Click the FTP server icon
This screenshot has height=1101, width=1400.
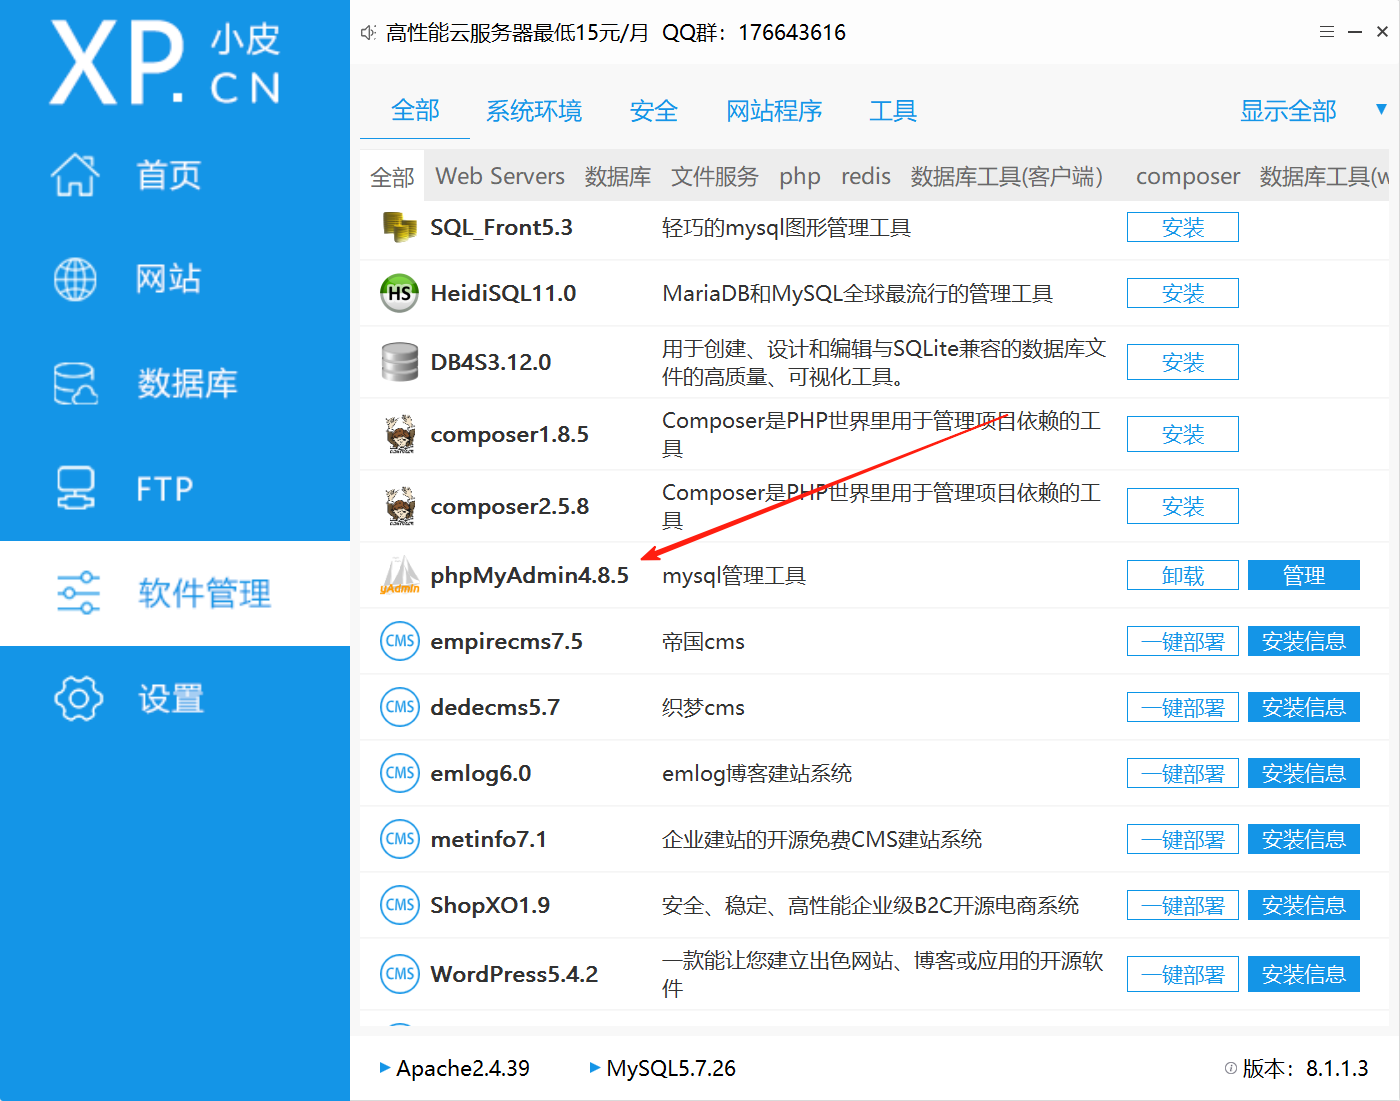click(75, 488)
